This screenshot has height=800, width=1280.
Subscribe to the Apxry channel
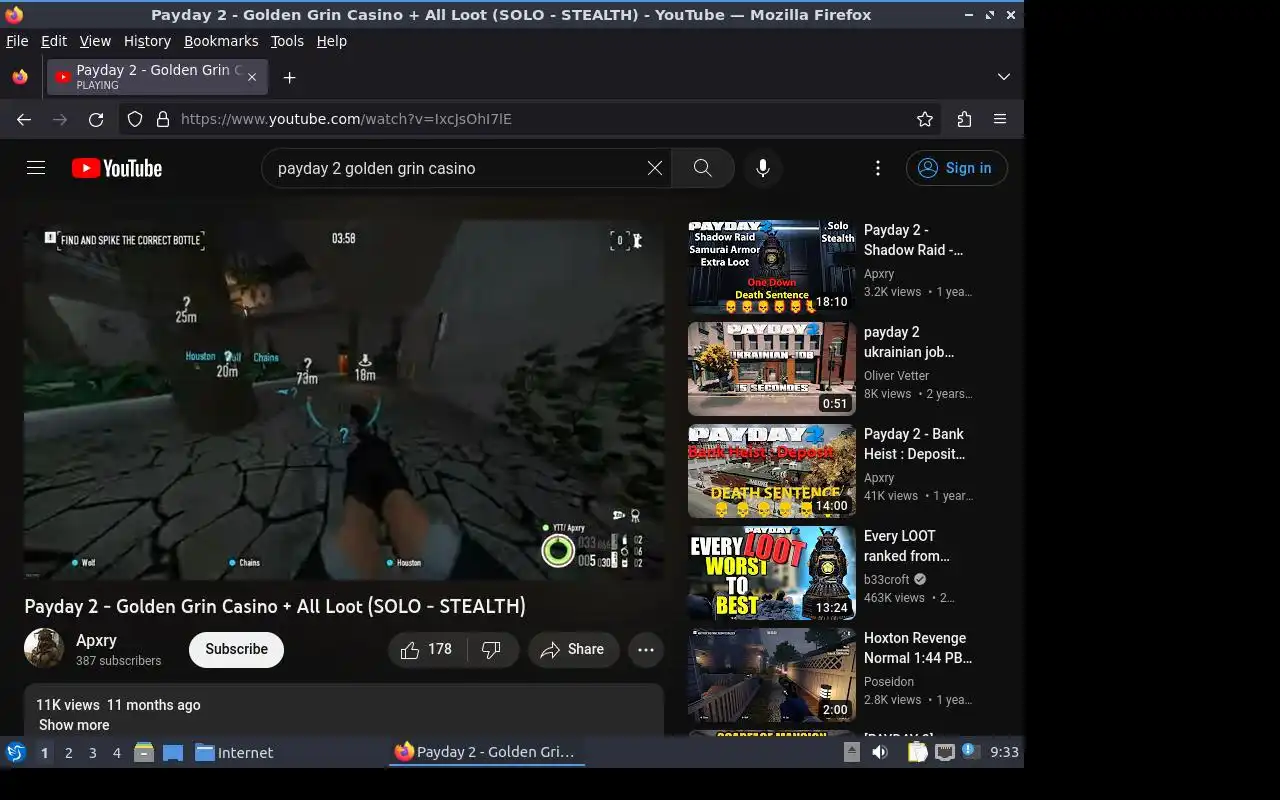(236, 649)
